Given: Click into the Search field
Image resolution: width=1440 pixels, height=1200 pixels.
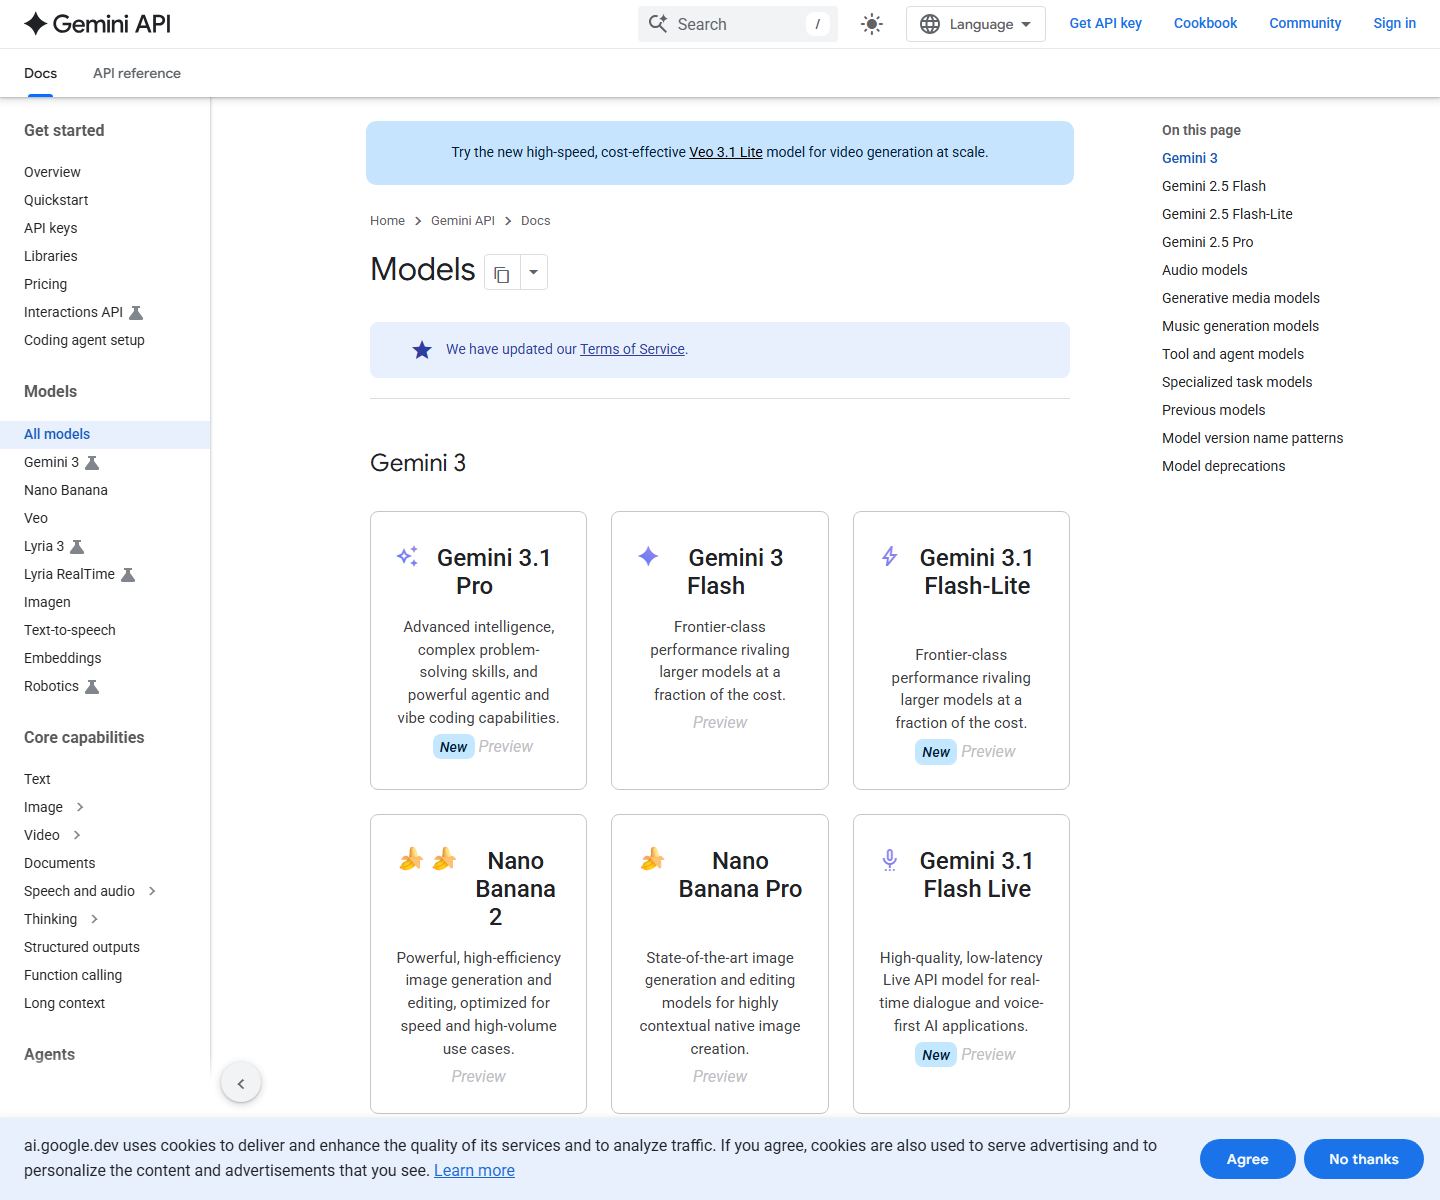Looking at the screenshot, I should pos(738,24).
